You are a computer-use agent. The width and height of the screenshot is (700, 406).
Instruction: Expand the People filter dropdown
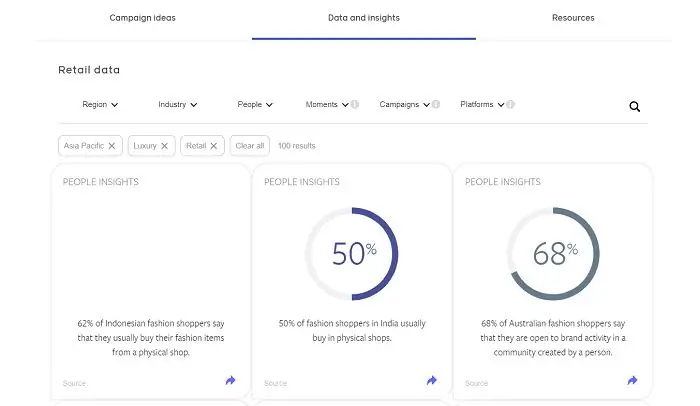255,104
